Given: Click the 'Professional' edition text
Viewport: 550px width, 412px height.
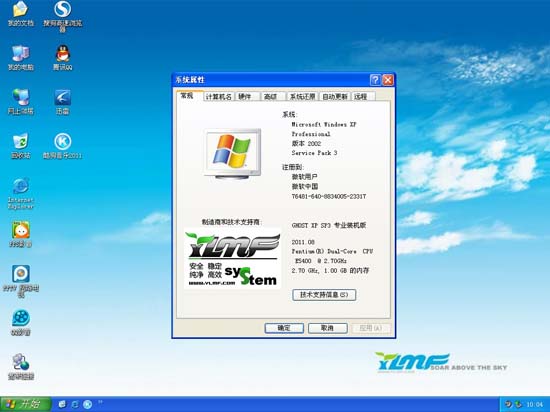Looking at the screenshot, I should point(311,134).
